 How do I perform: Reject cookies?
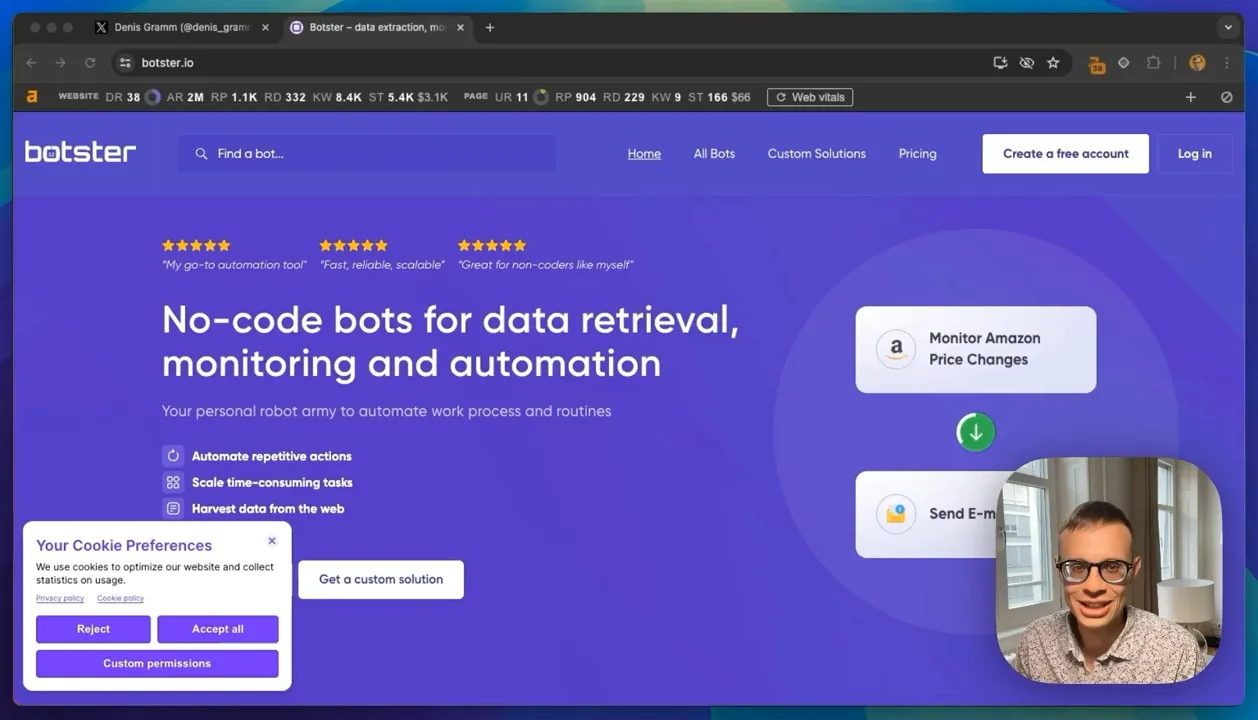tap(93, 629)
